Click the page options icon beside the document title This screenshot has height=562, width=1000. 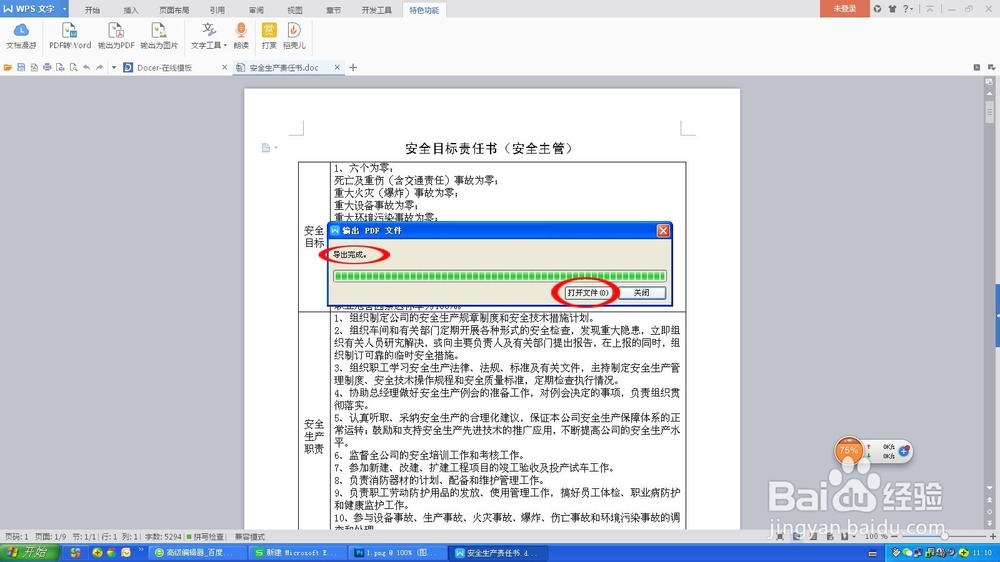268,148
